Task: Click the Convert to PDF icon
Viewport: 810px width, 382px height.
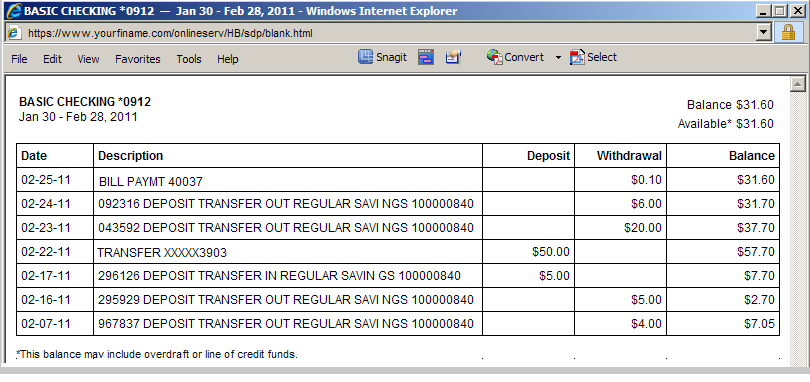Action: (x=495, y=57)
